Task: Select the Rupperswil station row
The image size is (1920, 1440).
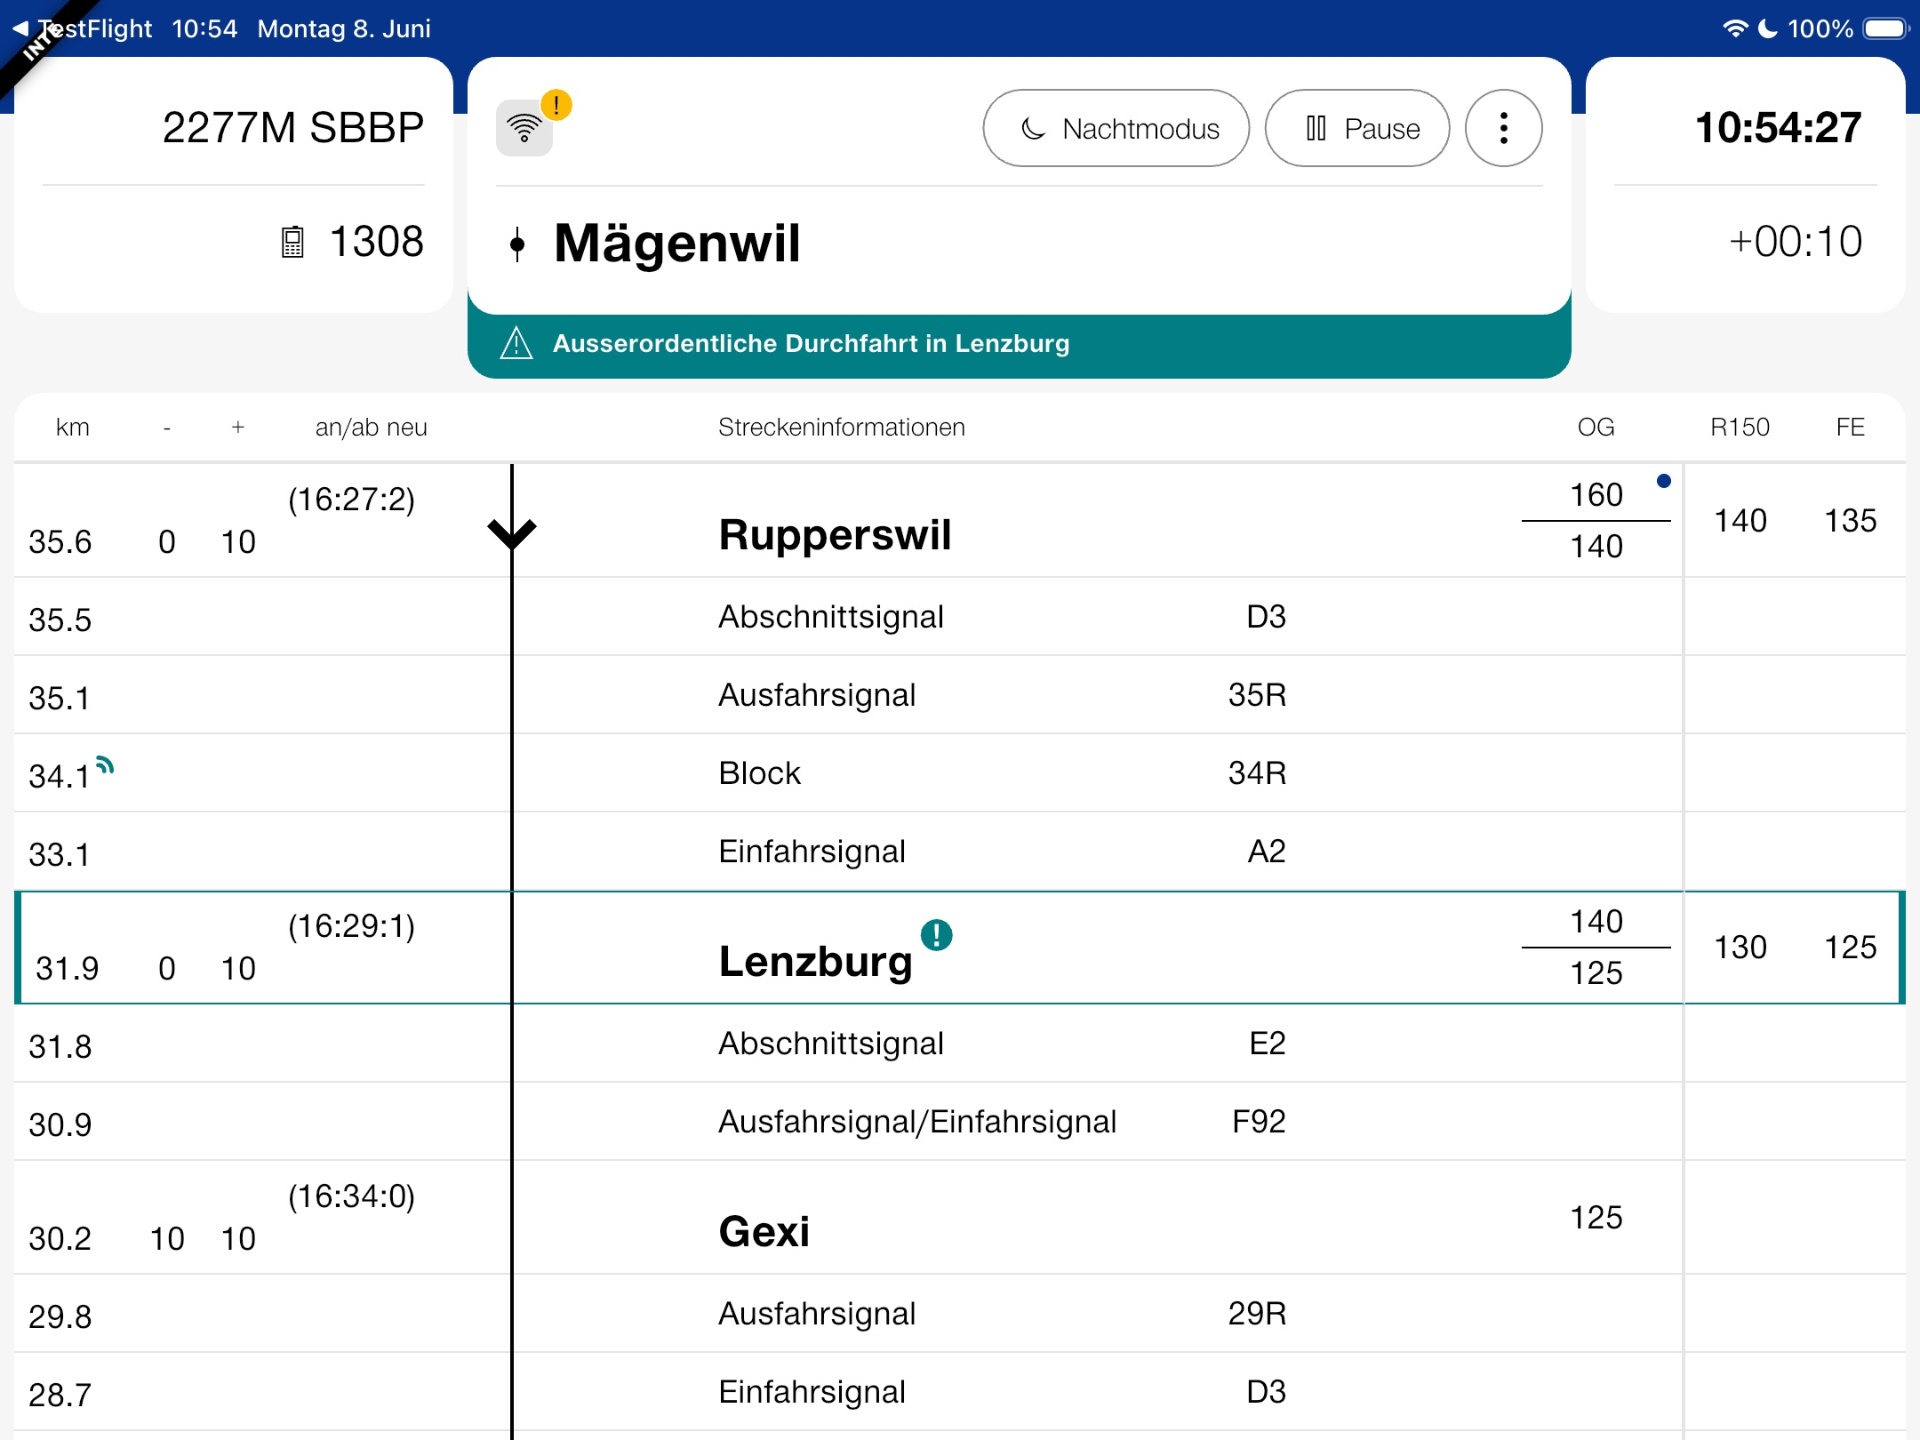Action: click(x=959, y=520)
